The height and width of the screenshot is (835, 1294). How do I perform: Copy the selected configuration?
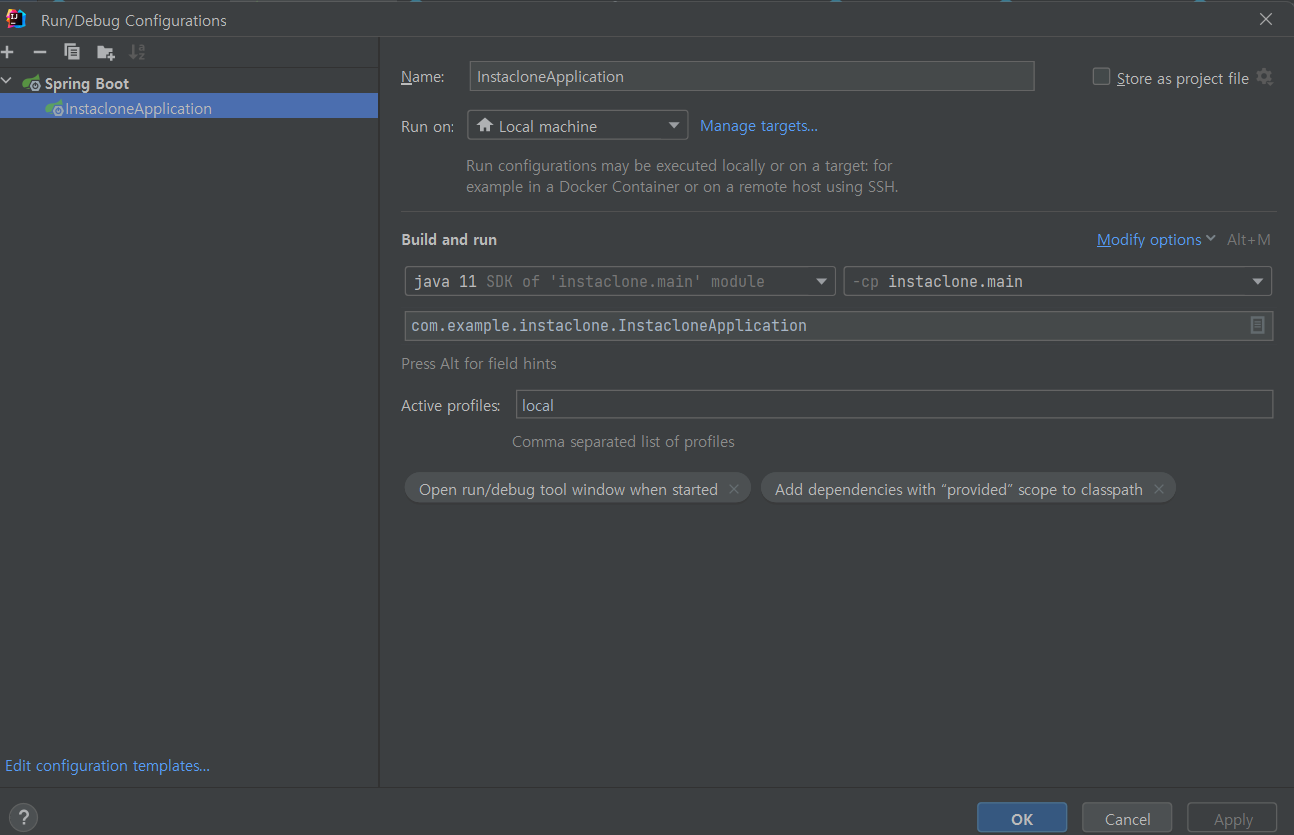tap(72, 52)
